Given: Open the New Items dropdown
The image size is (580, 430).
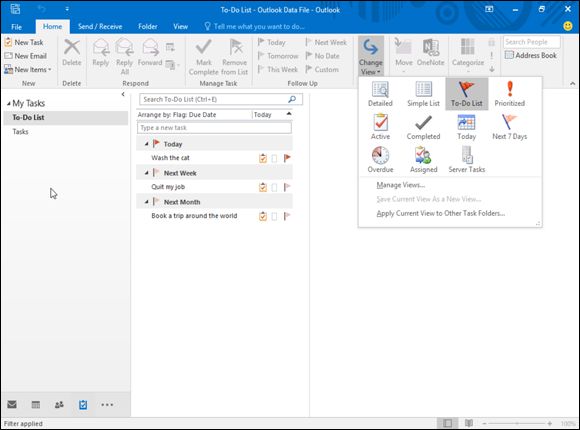Looking at the screenshot, I should click(28, 69).
